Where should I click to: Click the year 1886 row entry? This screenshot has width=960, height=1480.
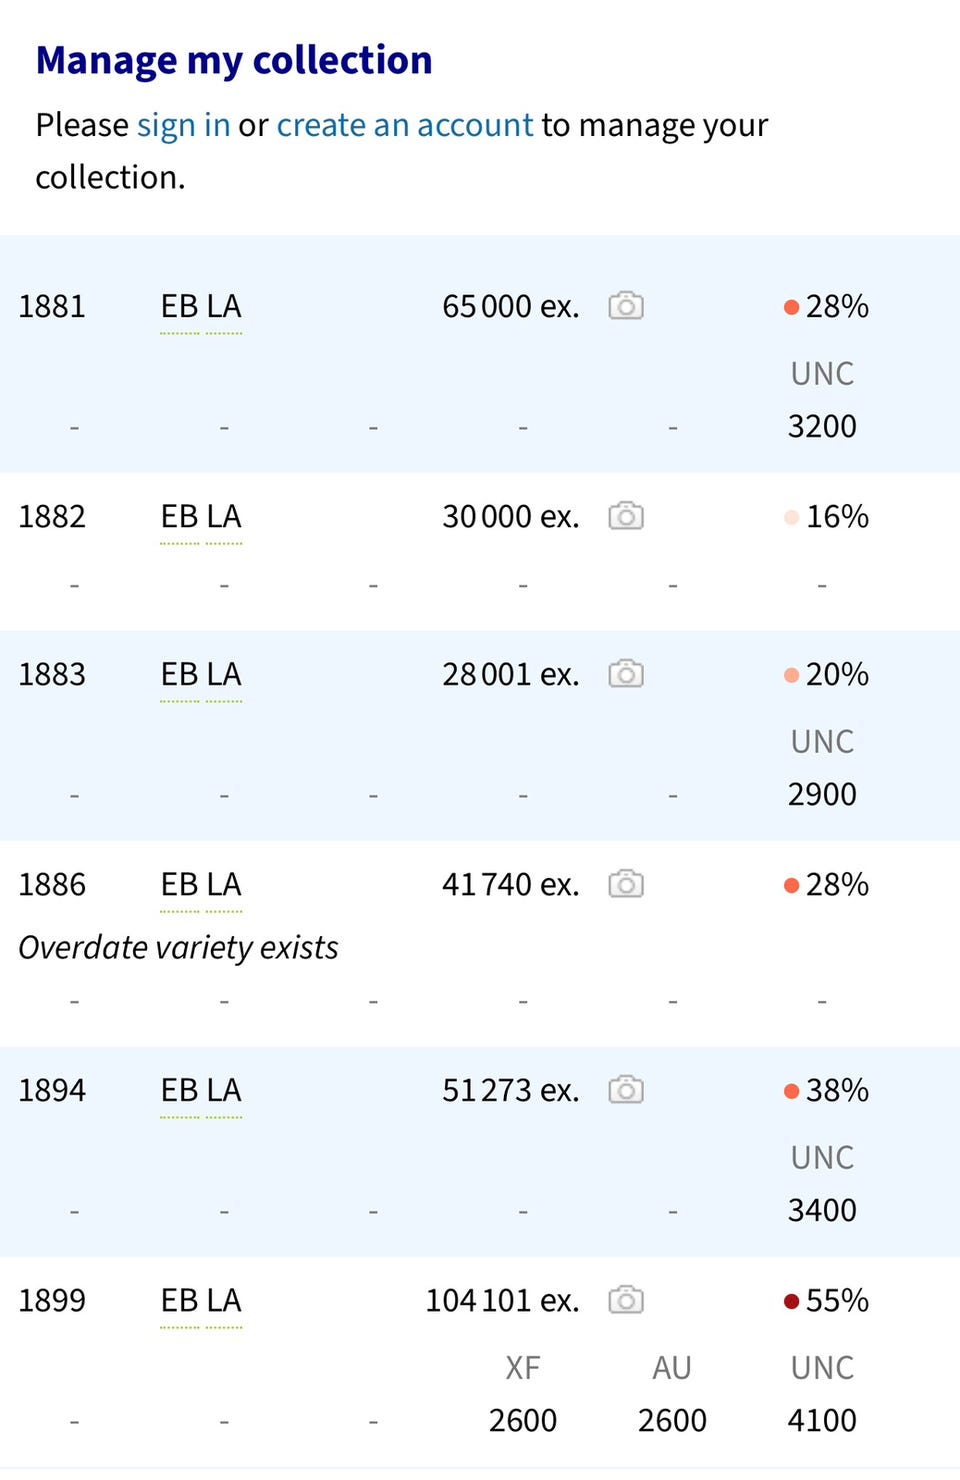52,884
